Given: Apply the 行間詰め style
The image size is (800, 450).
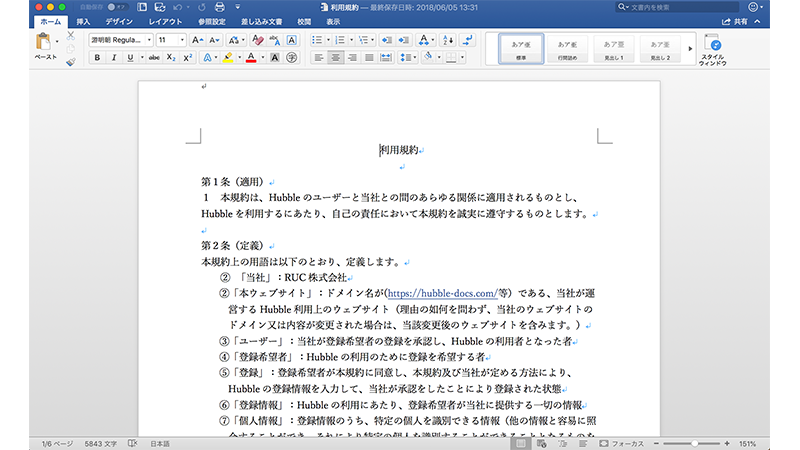Looking at the screenshot, I should 567,49.
